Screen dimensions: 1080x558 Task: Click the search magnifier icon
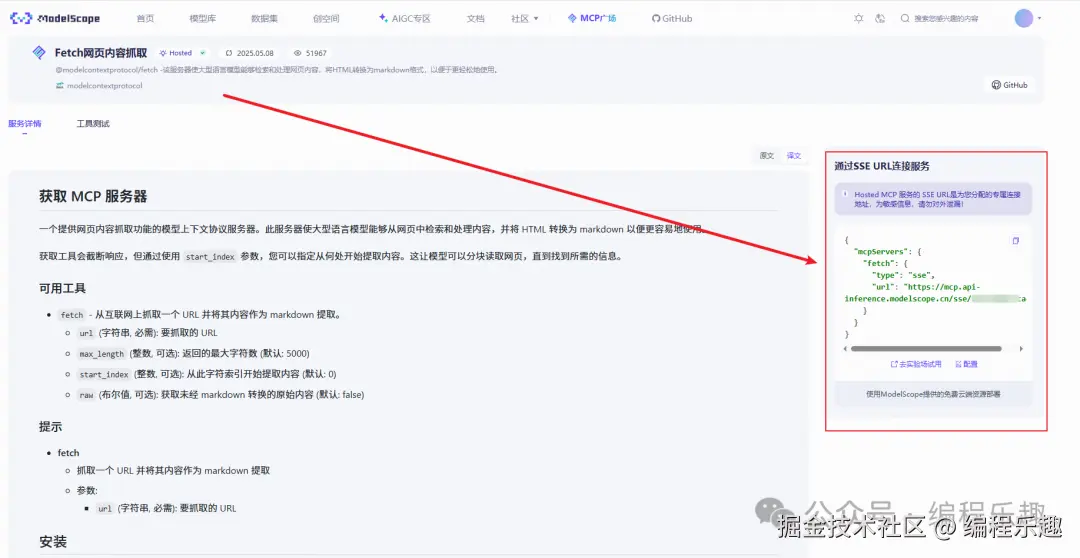coord(905,19)
